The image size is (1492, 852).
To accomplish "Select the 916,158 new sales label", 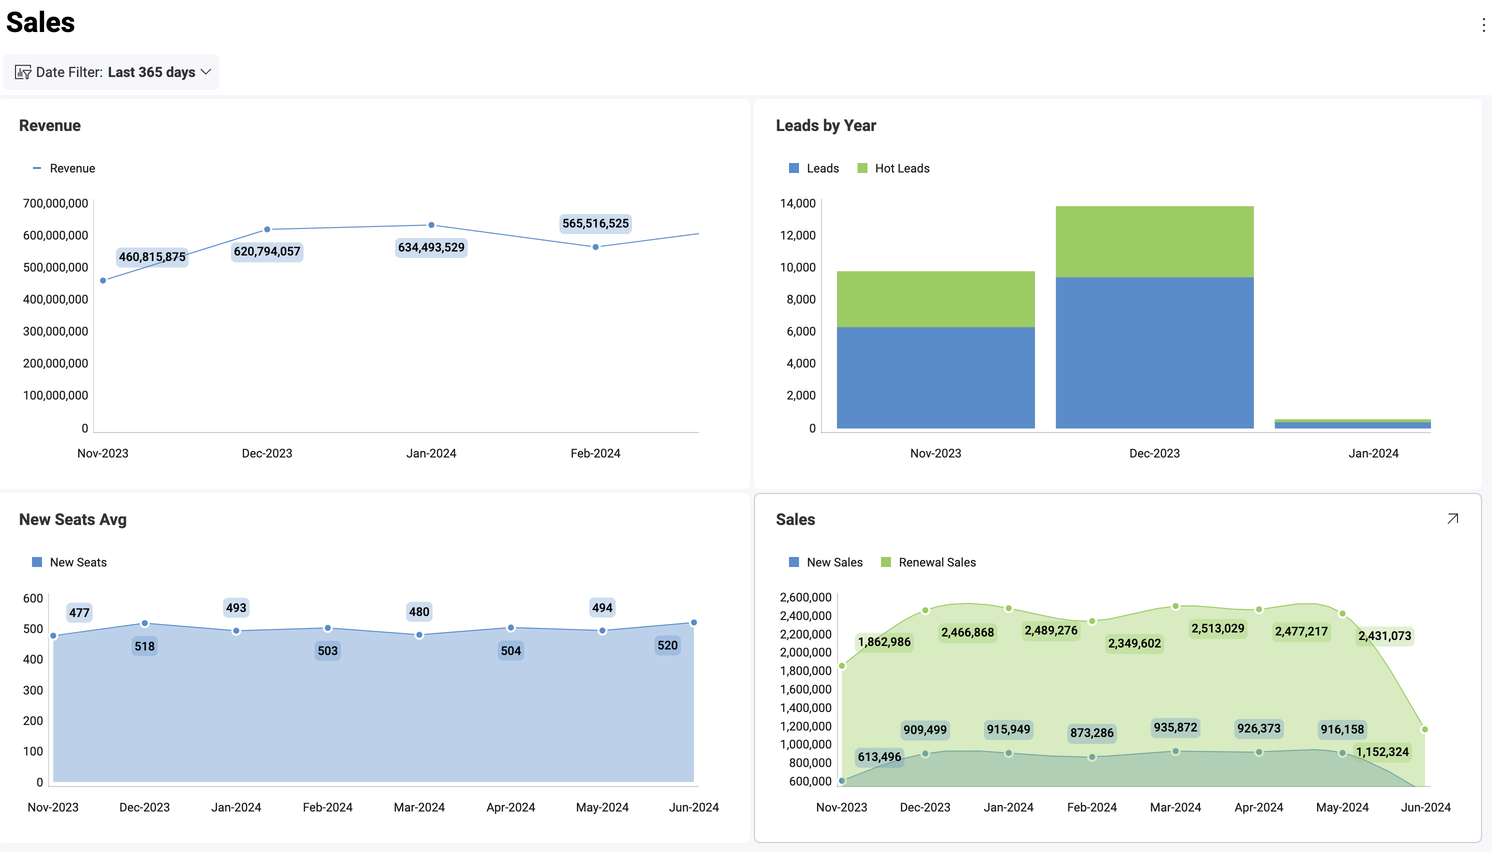I will pyautogui.click(x=1342, y=729).
